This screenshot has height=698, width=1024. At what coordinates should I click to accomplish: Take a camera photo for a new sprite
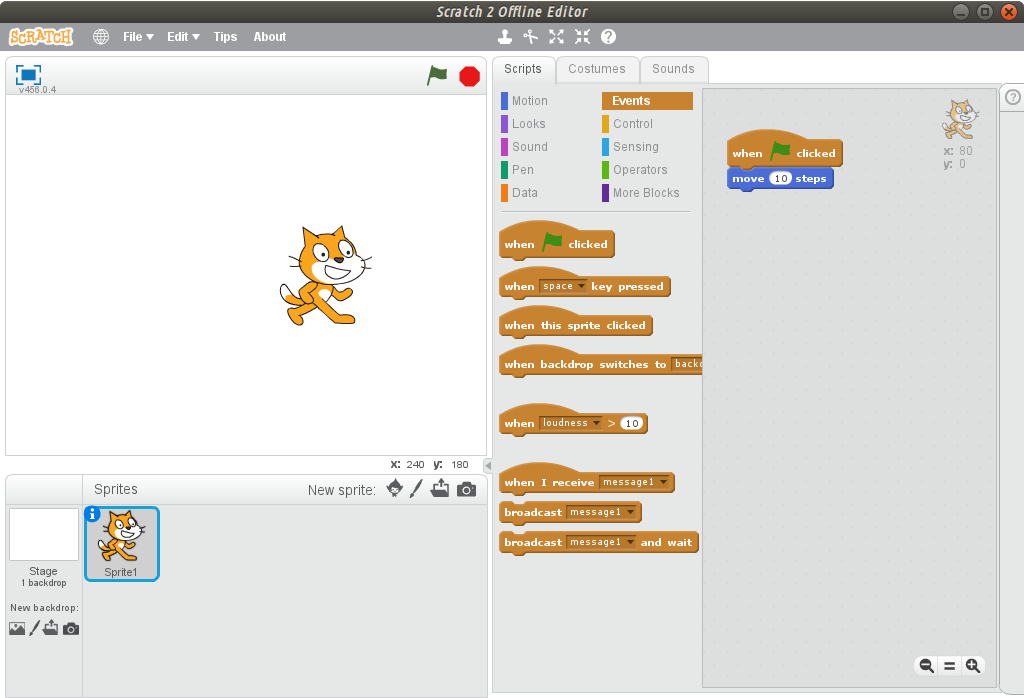point(464,489)
